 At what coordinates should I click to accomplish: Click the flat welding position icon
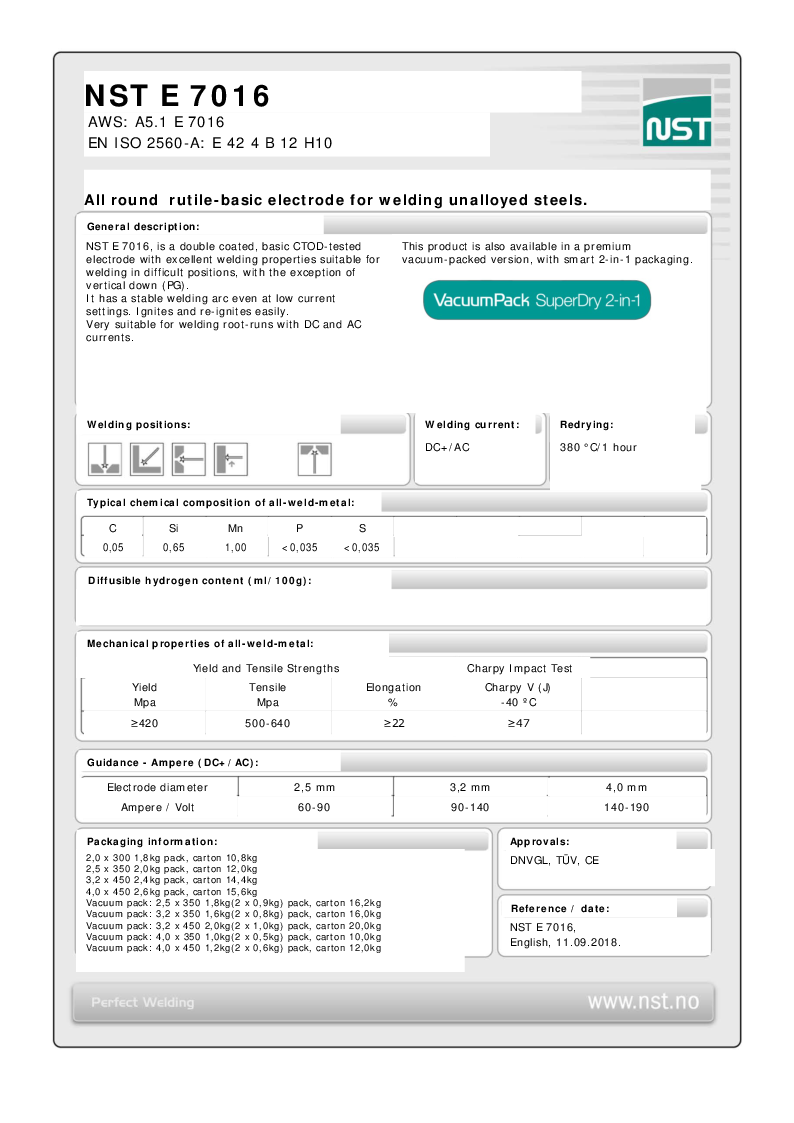click(105, 459)
